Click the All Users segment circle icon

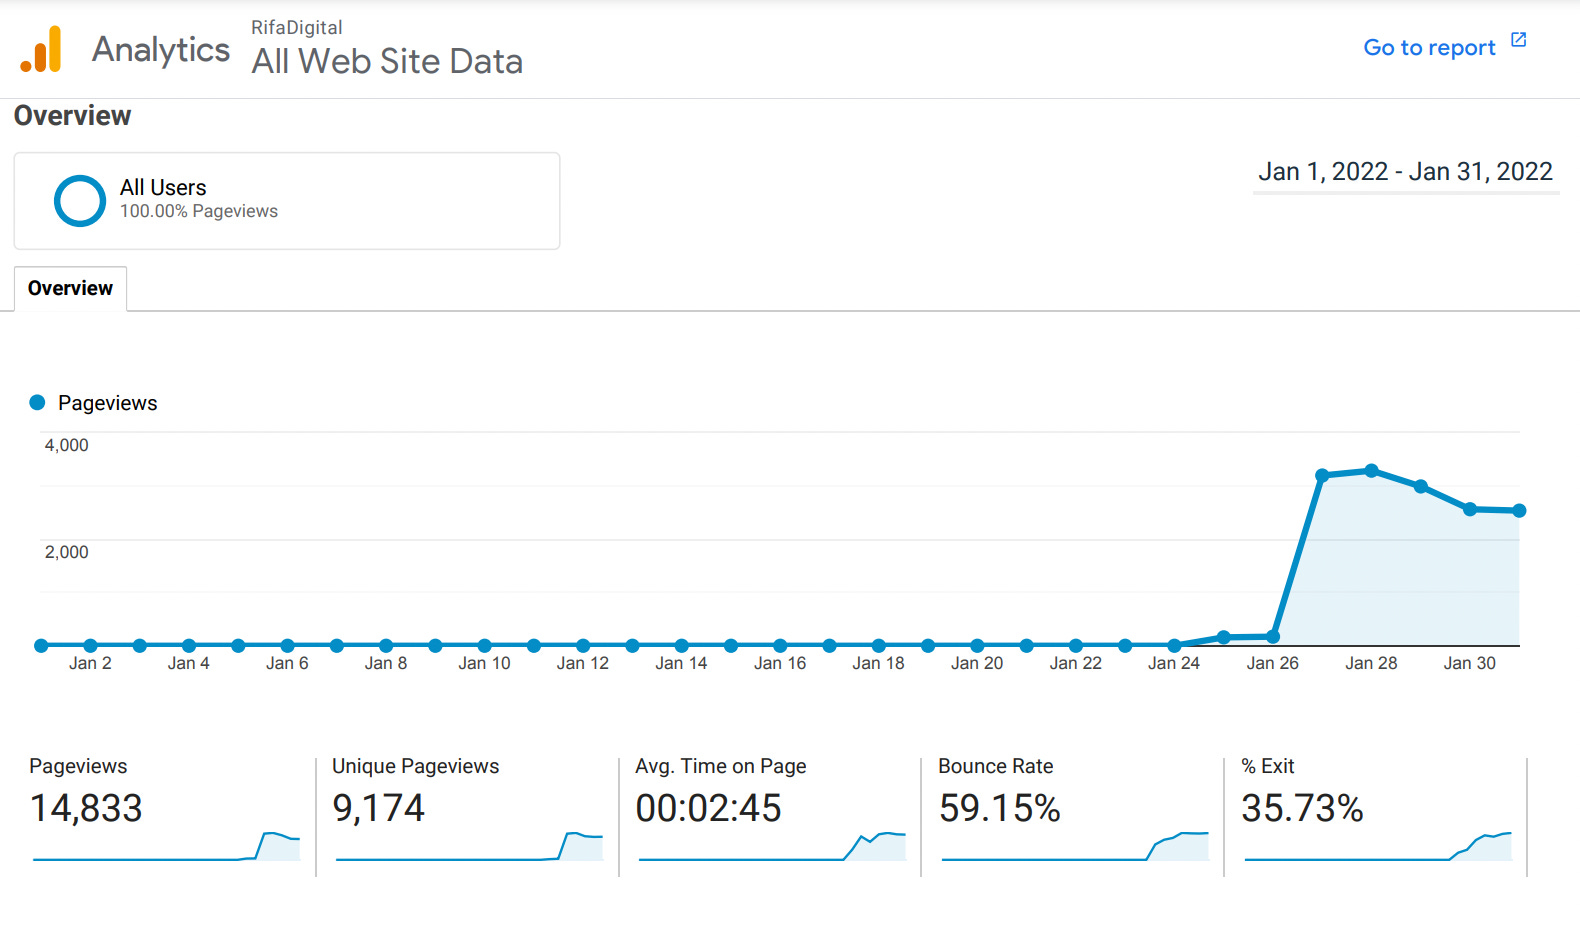(80, 201)
